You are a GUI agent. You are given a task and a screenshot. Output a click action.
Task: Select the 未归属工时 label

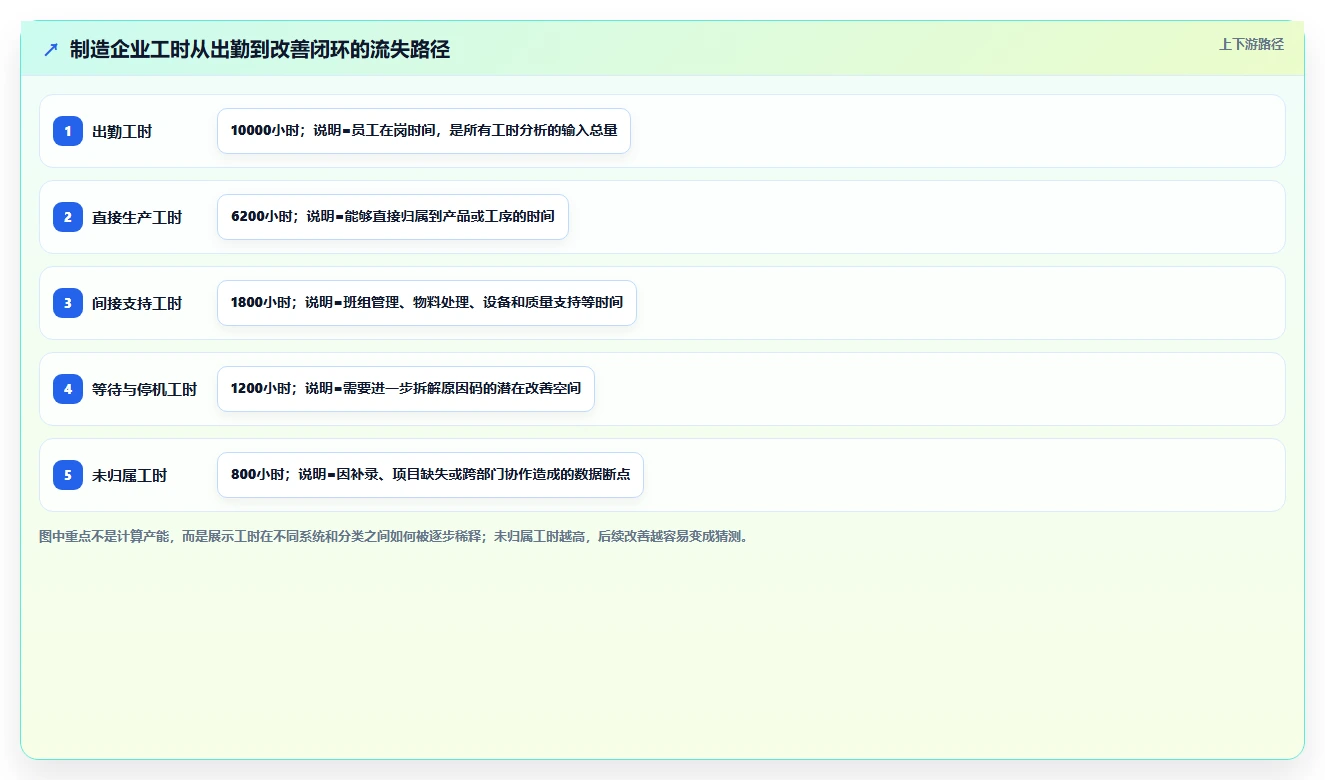(x=130, y=475)
